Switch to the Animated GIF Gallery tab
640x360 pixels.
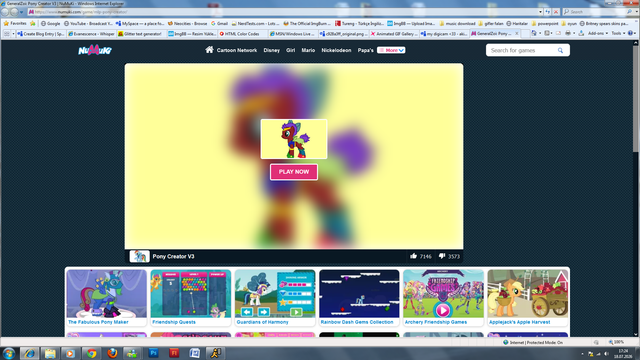click(x=393, y=33)
